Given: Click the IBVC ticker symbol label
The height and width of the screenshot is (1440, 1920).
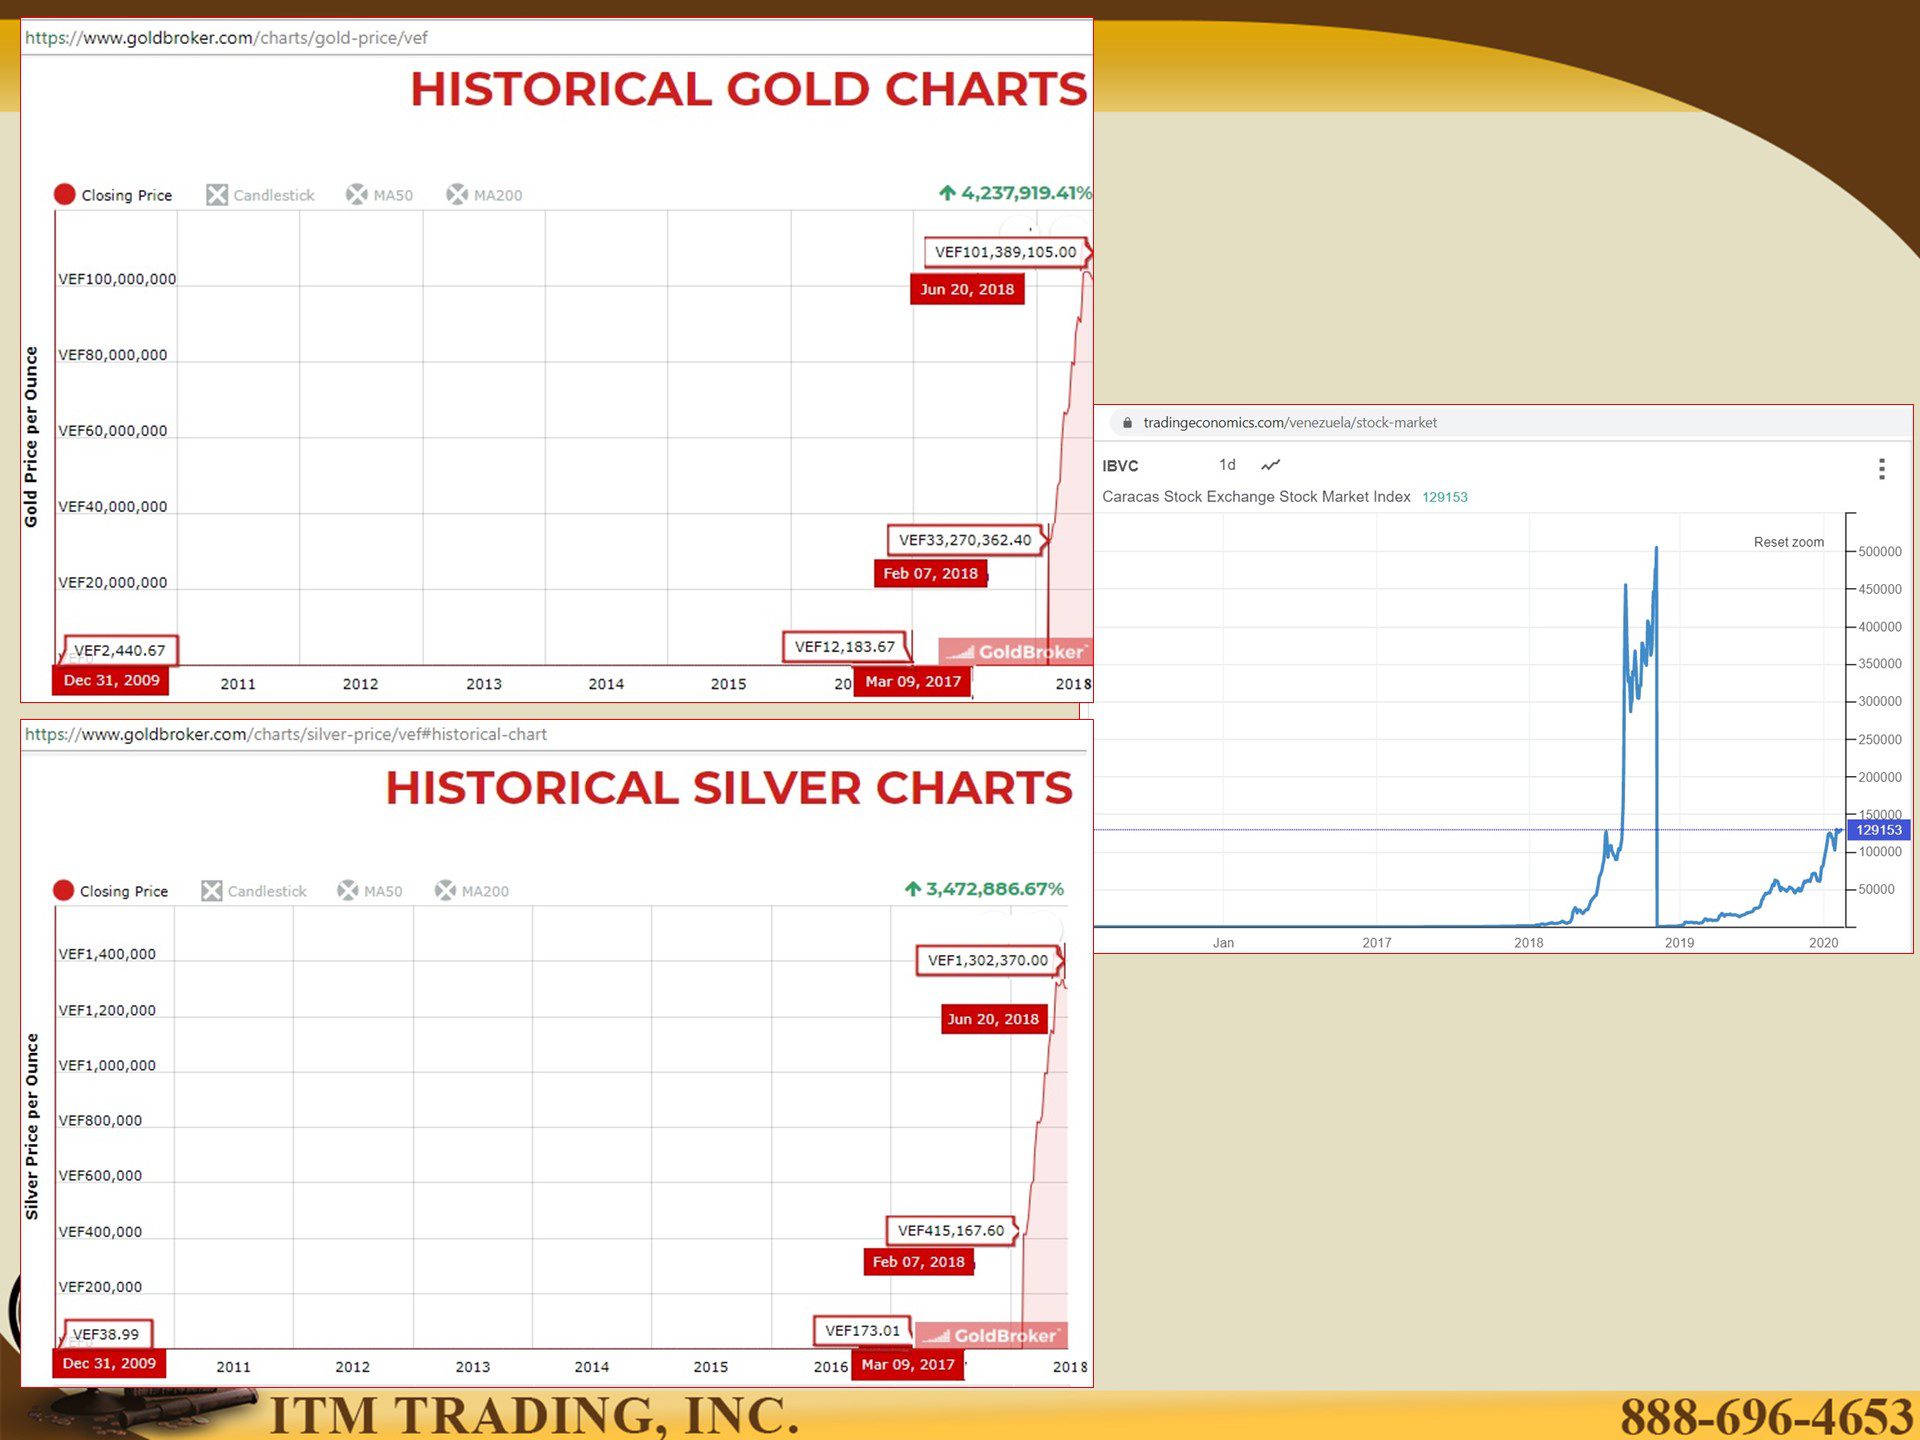Looking at the screenshot, I should point(1120,466).
